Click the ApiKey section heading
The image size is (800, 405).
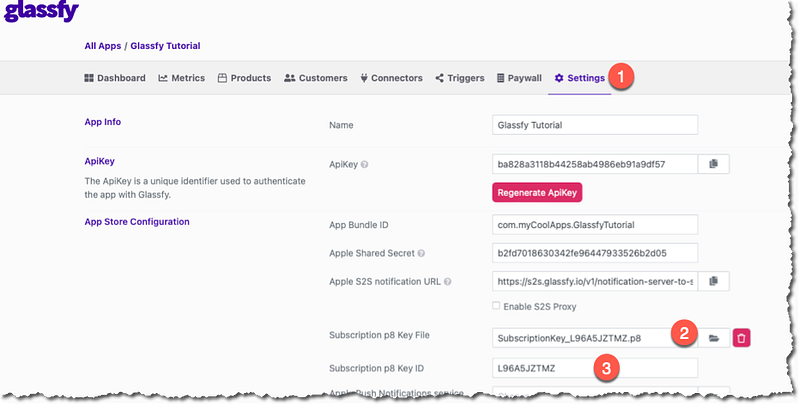coord(99,161)
